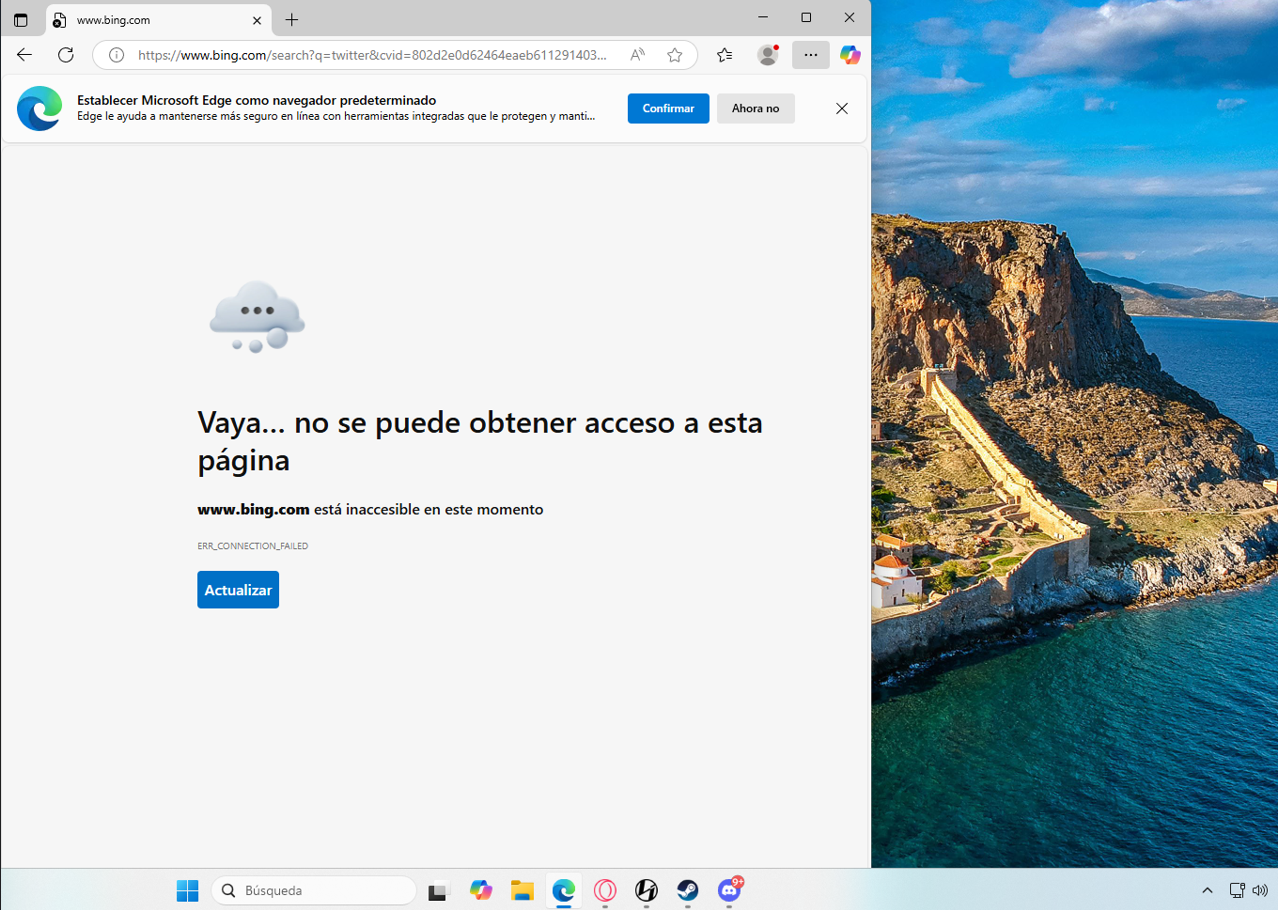Open a new tab with the plus button
The height and width of the screenshot is (910, 1278).
(292, 20)
